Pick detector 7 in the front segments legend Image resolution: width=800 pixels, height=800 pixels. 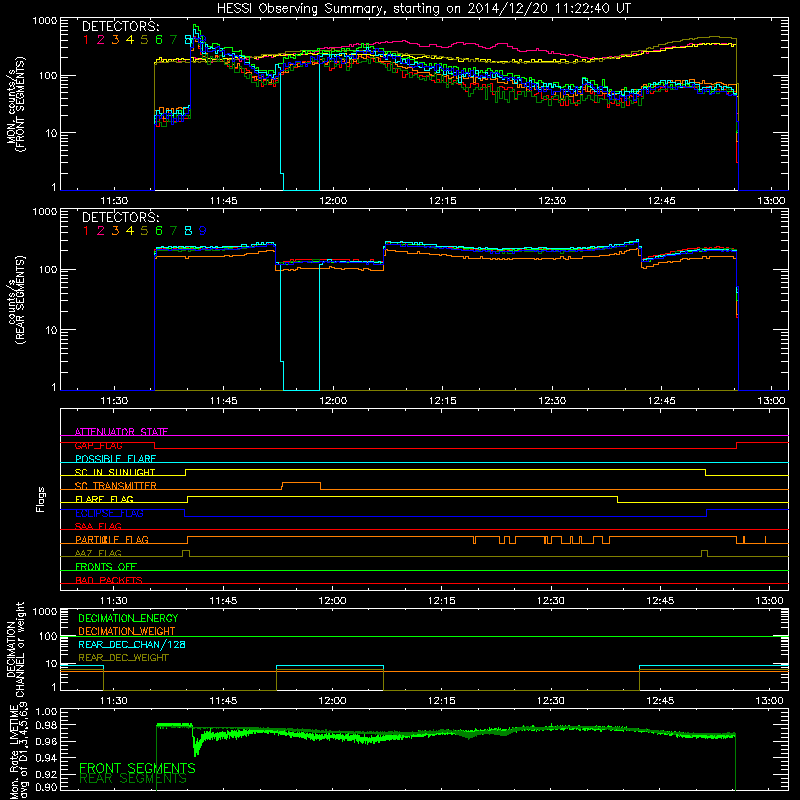point(173,40)
